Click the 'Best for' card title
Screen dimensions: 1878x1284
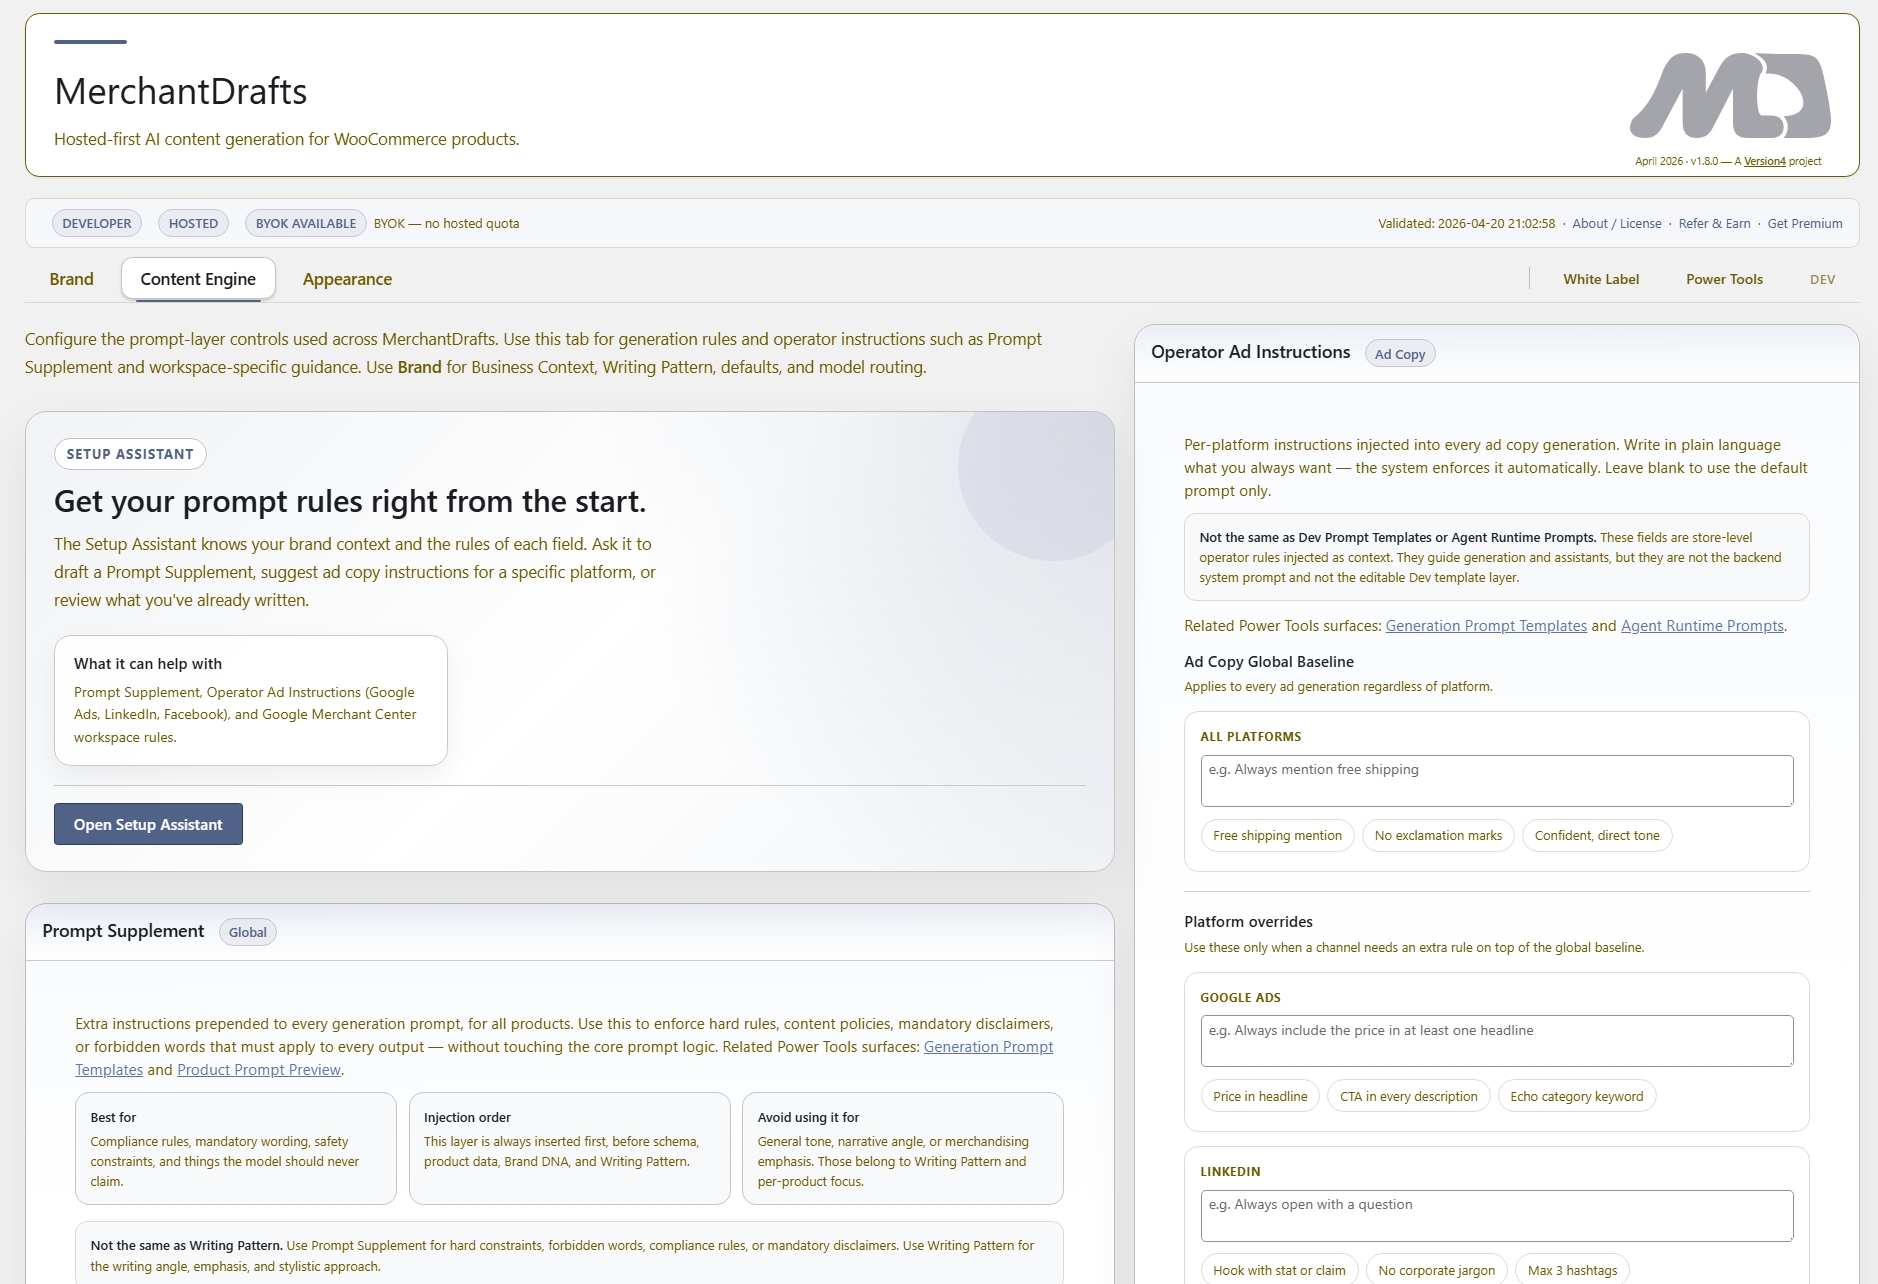[x=113, y=1118]
